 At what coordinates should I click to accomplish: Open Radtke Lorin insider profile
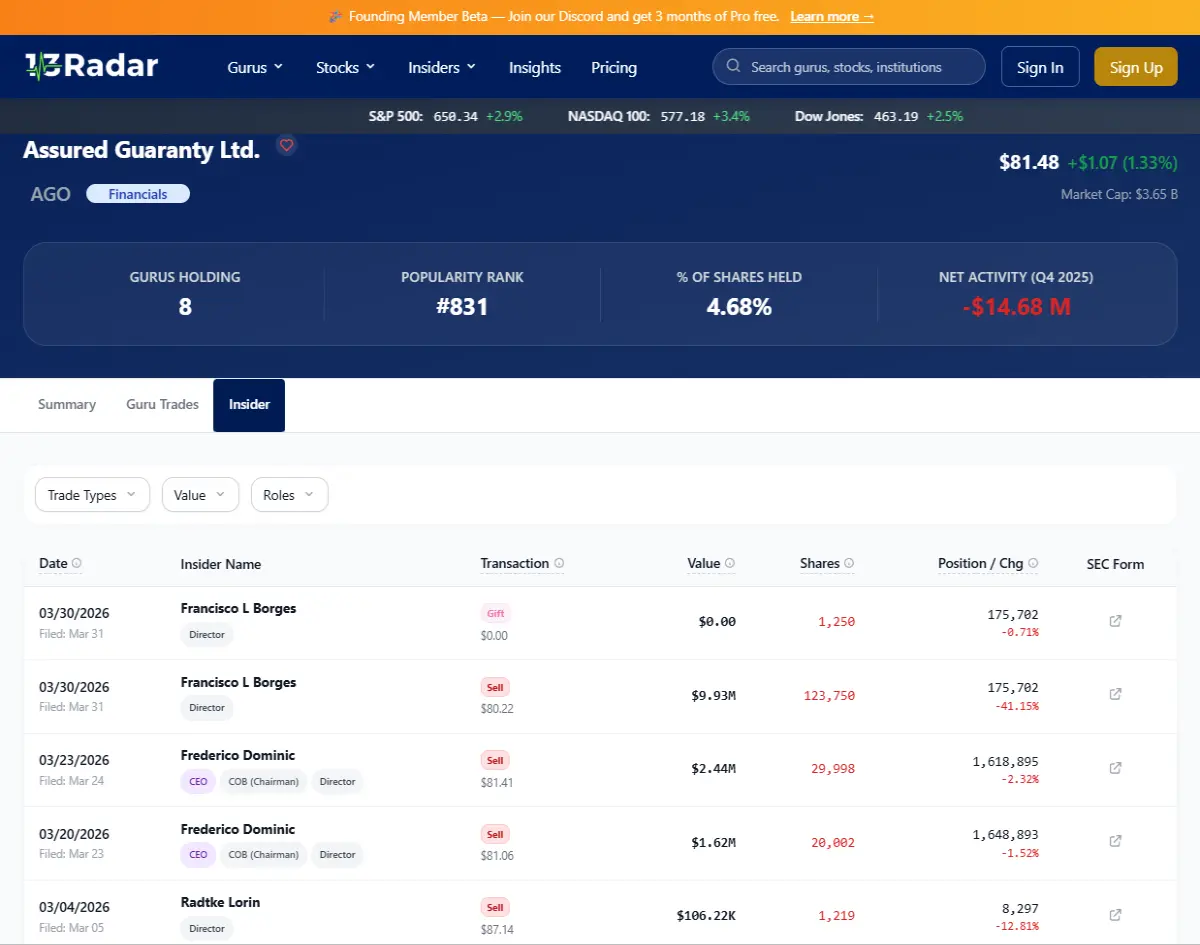pyautogui.click(x=220, y=902)
